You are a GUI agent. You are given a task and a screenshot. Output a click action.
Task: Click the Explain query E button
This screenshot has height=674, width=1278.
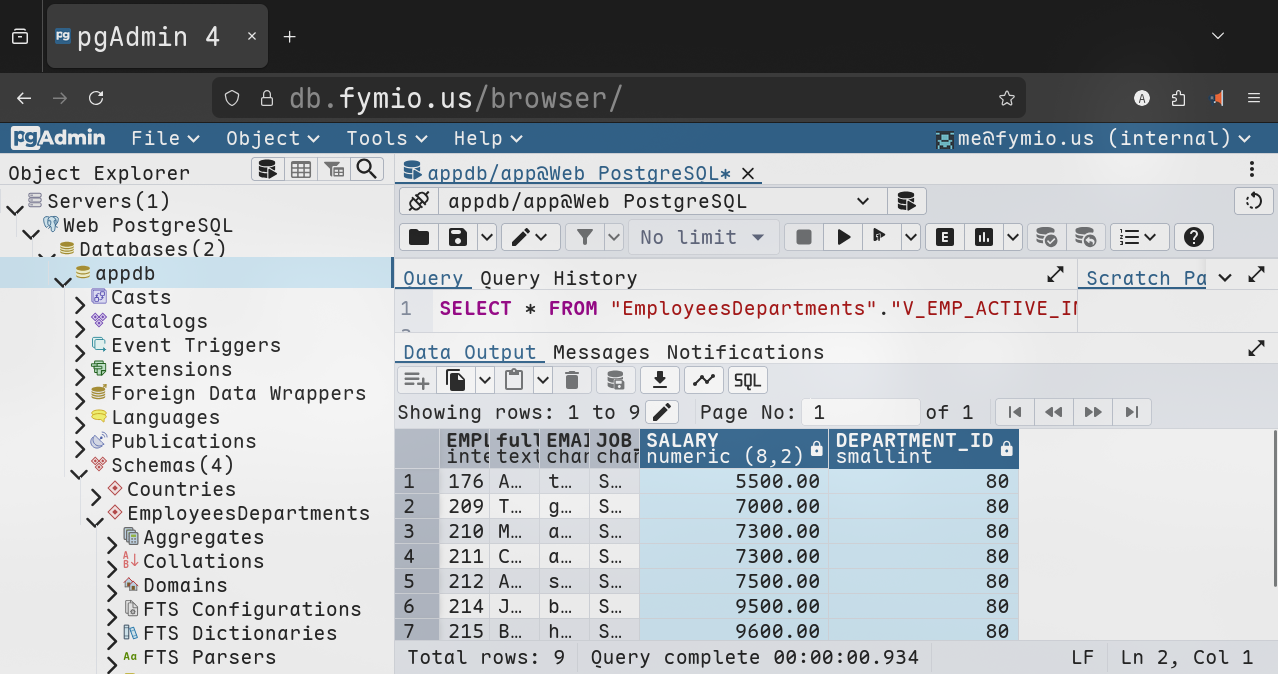pos(944,237)
